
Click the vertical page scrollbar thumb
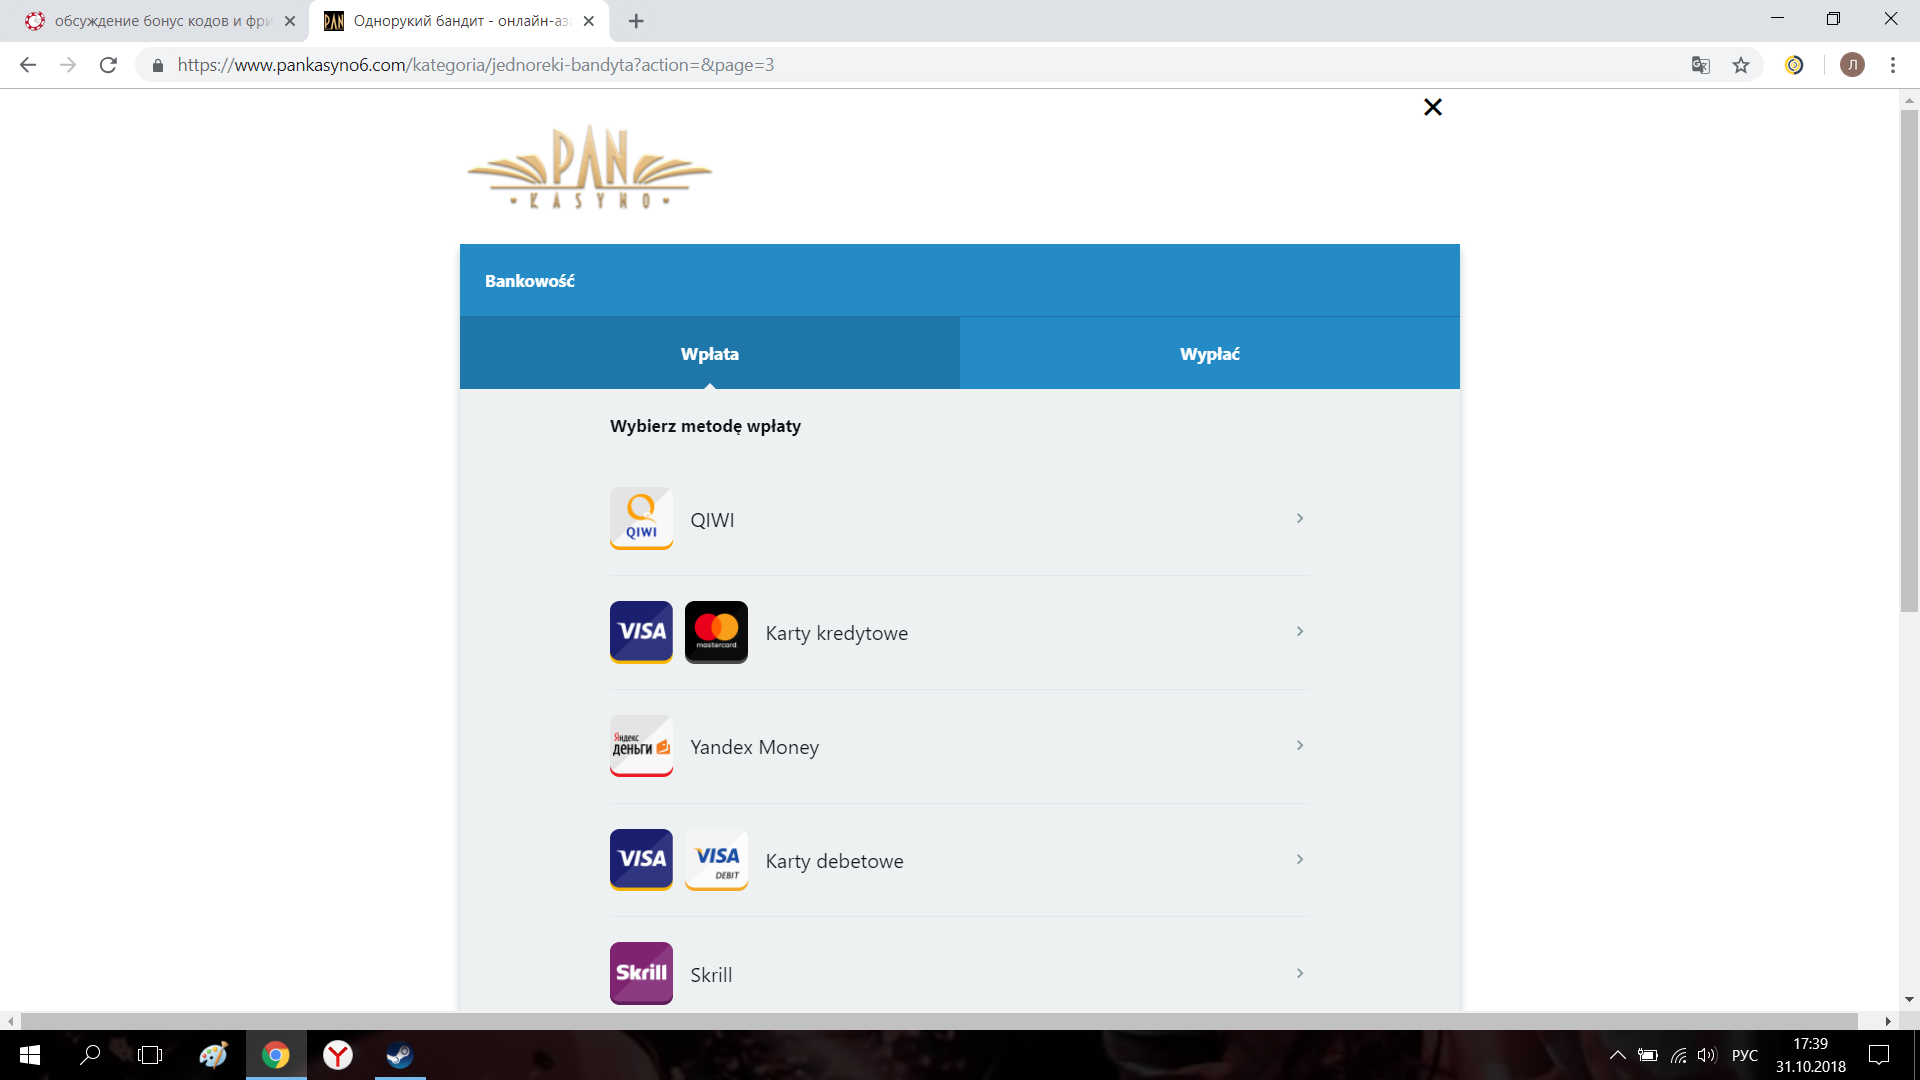pos(1909,360)
